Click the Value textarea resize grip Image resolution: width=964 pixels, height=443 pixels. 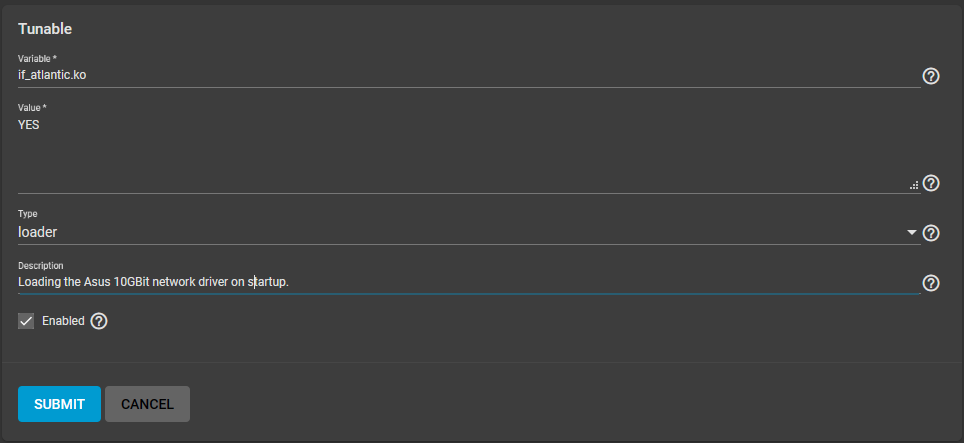coord(914,185)
